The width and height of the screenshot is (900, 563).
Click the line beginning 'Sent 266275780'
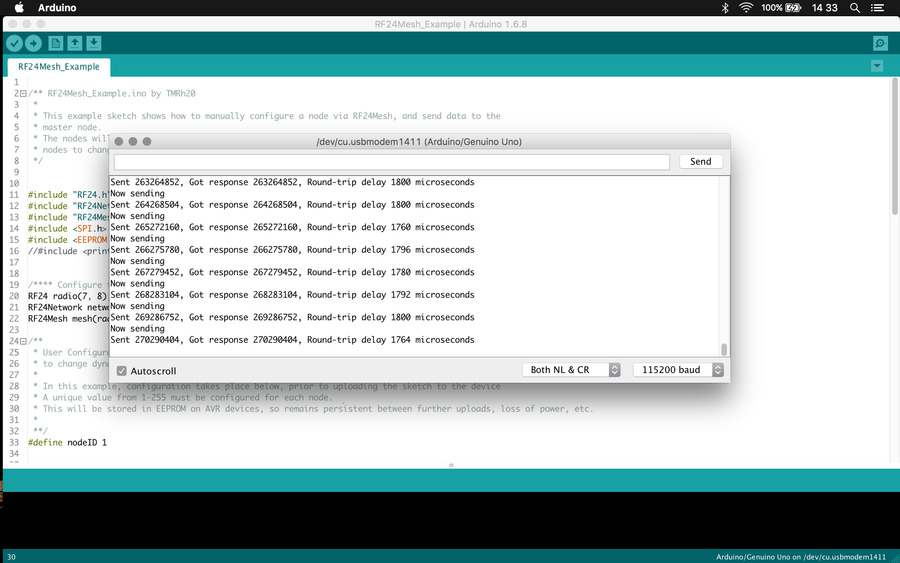[292, 250]
